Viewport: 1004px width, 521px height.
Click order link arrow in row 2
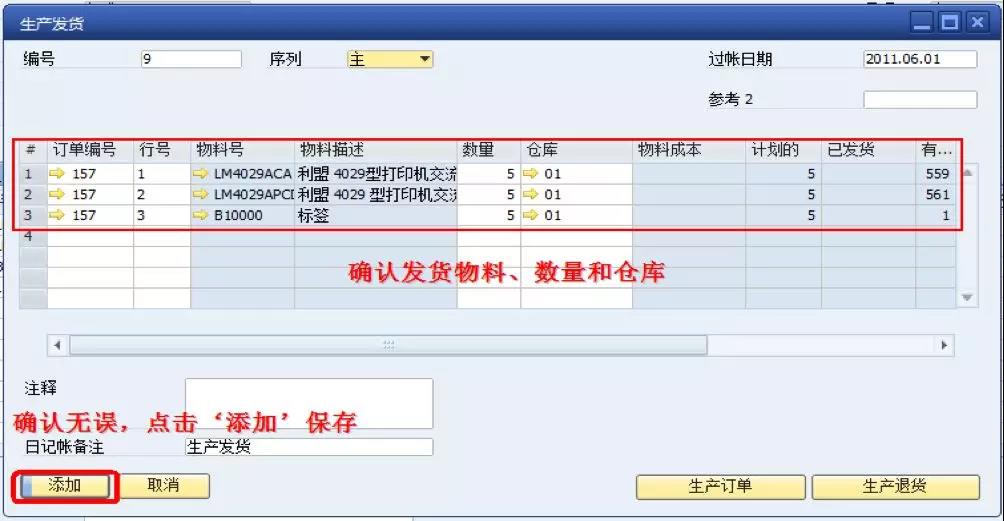click(x=57, y=194)
